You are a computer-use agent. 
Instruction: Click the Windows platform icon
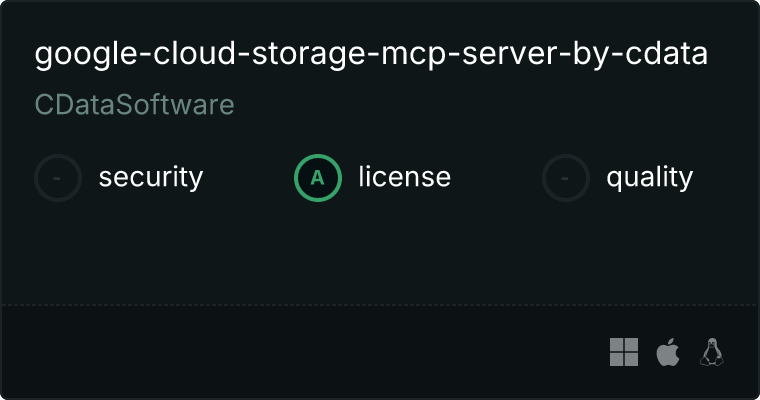click(x=624, y=352)
